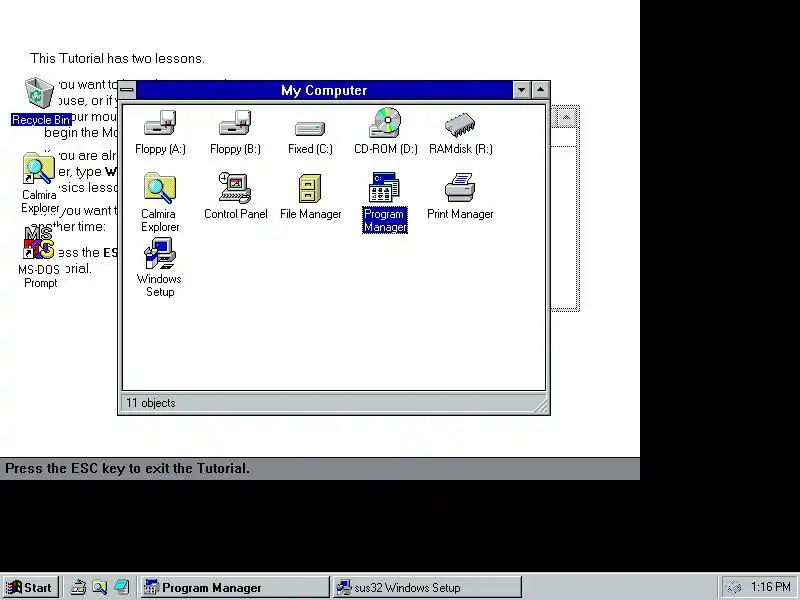
Task: Open the Floppy (A:) drive icon
Action: [x=160, y=132]
